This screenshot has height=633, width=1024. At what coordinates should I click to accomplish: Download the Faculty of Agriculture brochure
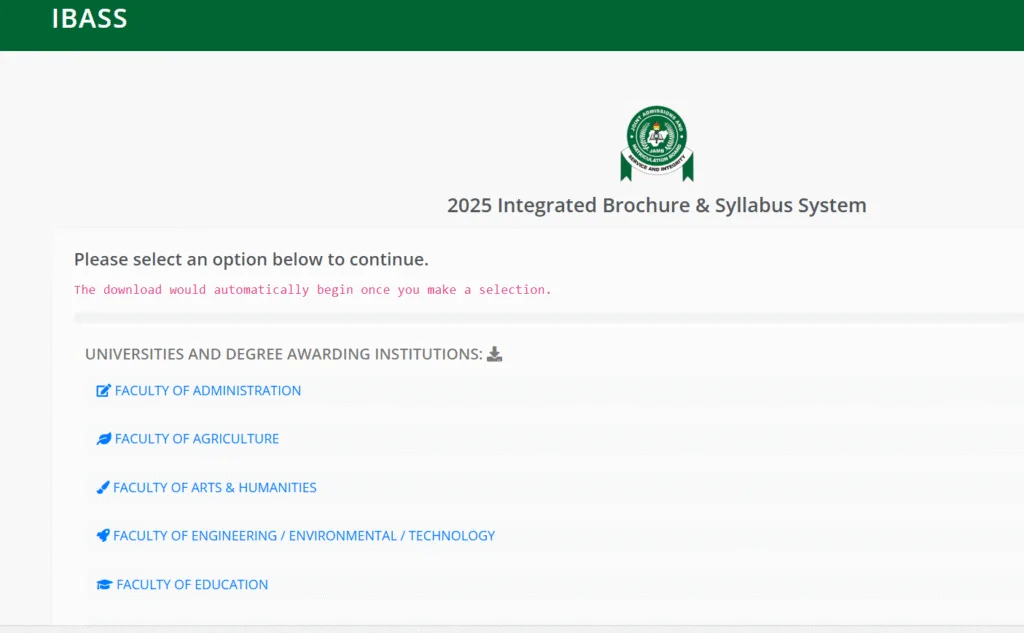pos(197,439)
